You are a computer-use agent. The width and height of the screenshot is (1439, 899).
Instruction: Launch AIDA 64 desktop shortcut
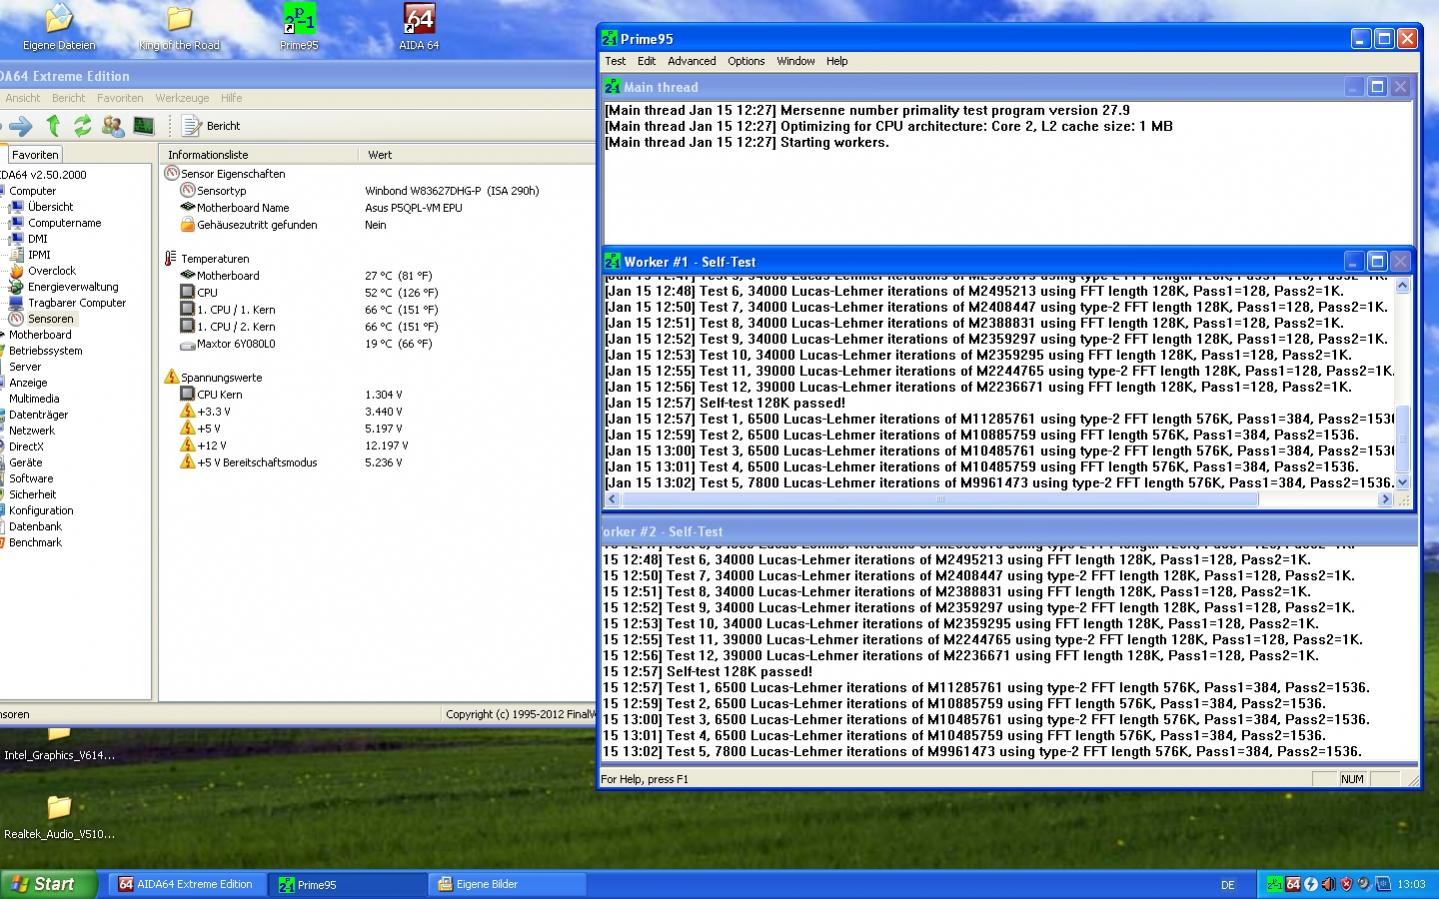[x=419, y=28]
